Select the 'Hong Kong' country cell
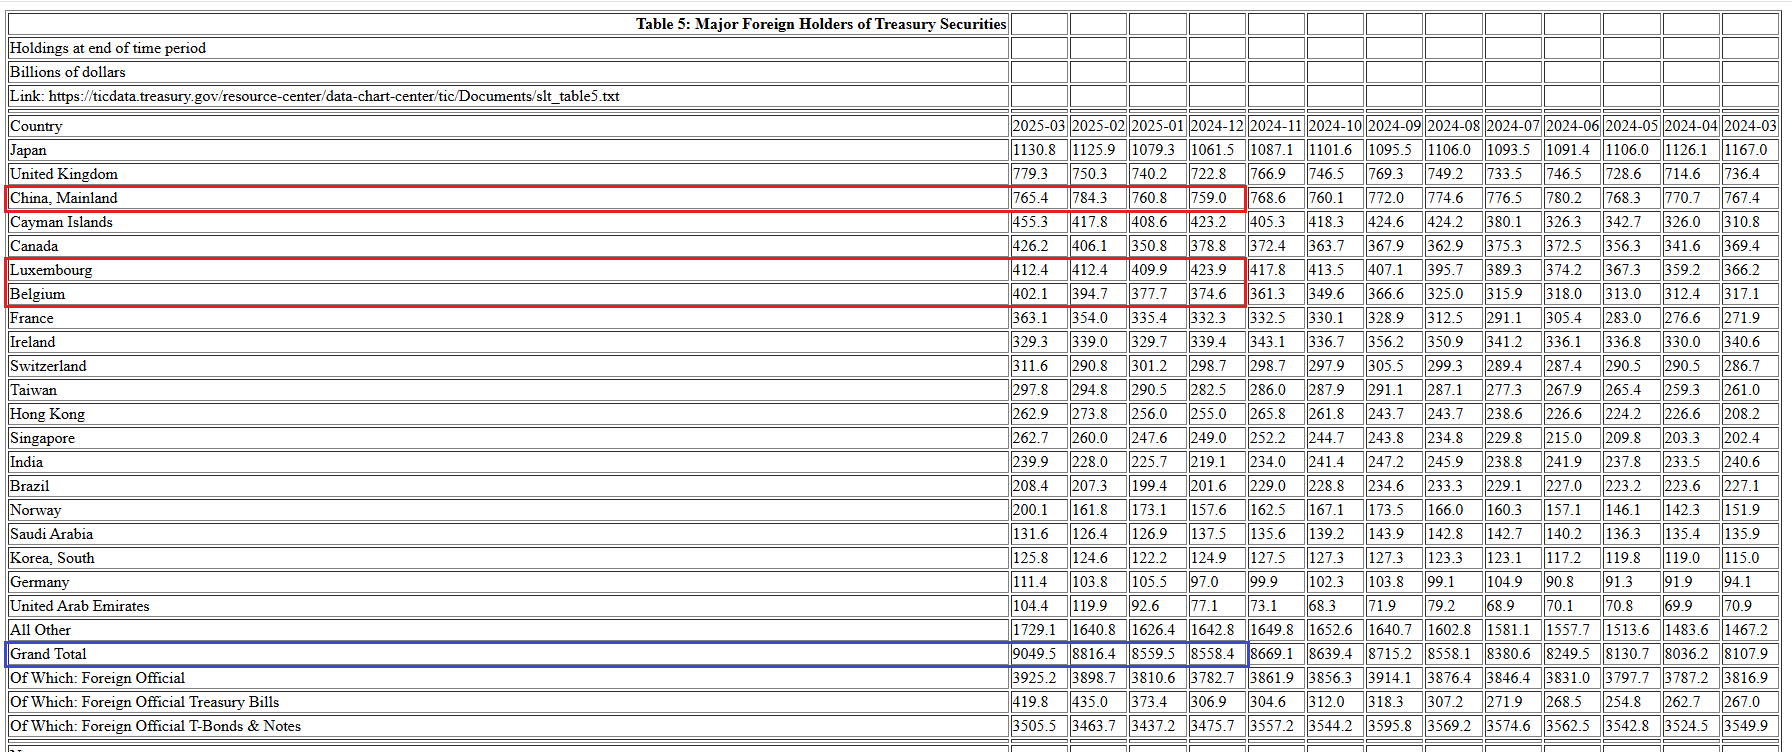Viewport: 1792px width, 752px height. pos(508,414)
